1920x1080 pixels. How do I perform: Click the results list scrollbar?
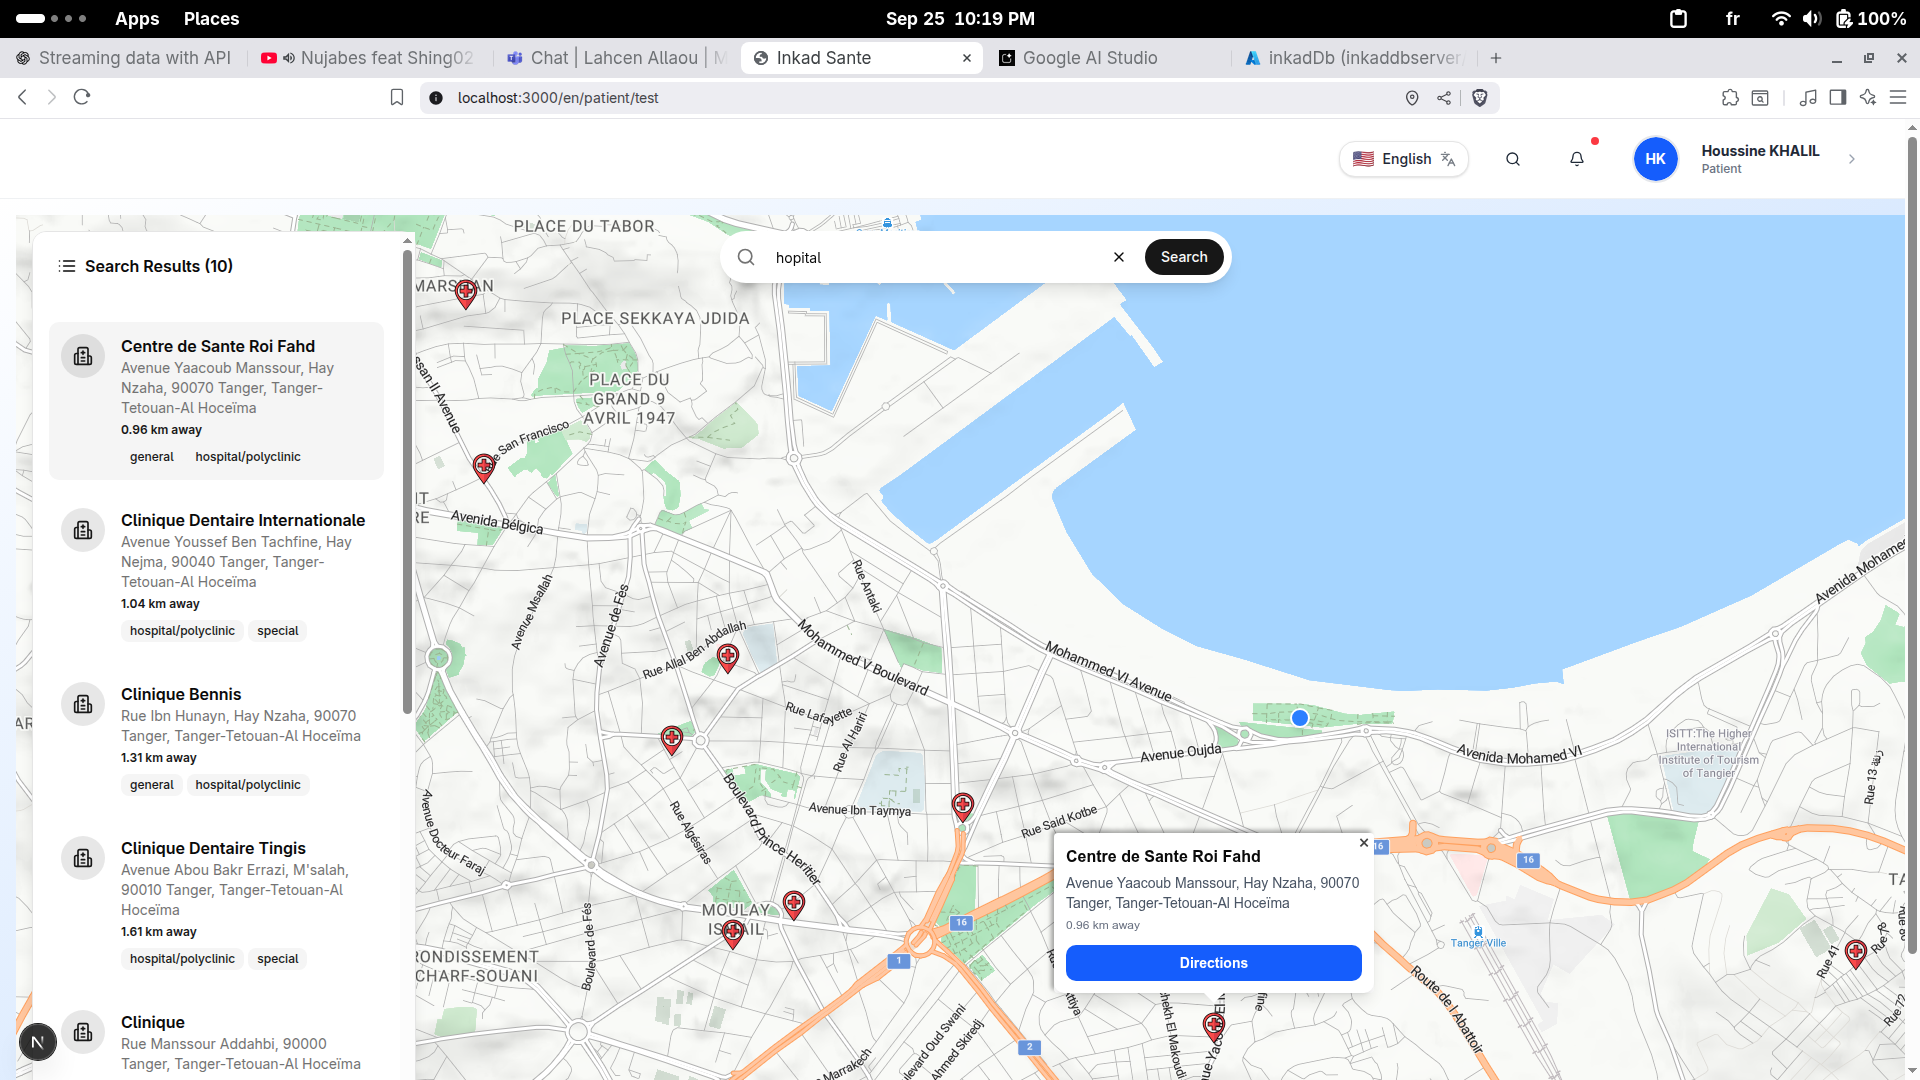pyautogui.click(x=407, y=480)
